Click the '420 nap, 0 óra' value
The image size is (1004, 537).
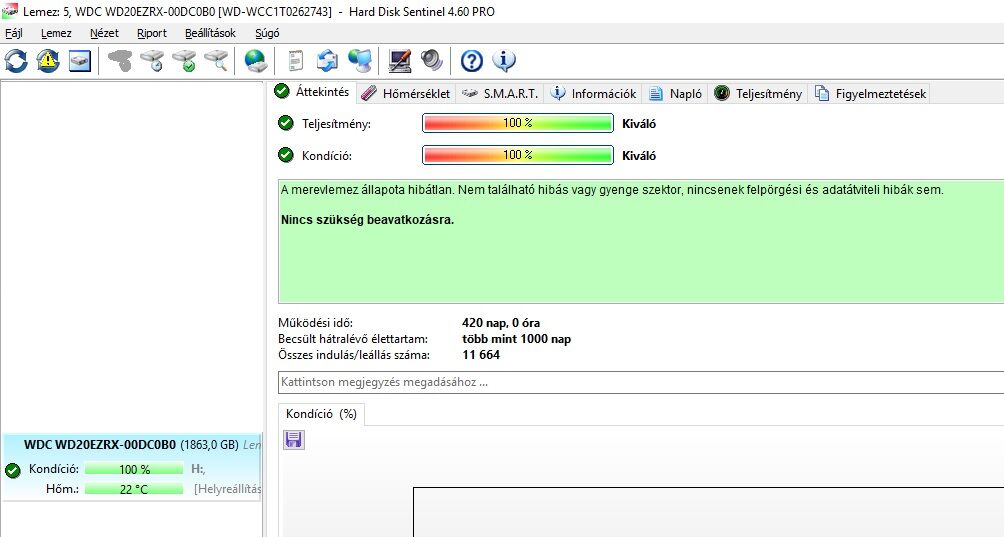click(x=501, y=323)
